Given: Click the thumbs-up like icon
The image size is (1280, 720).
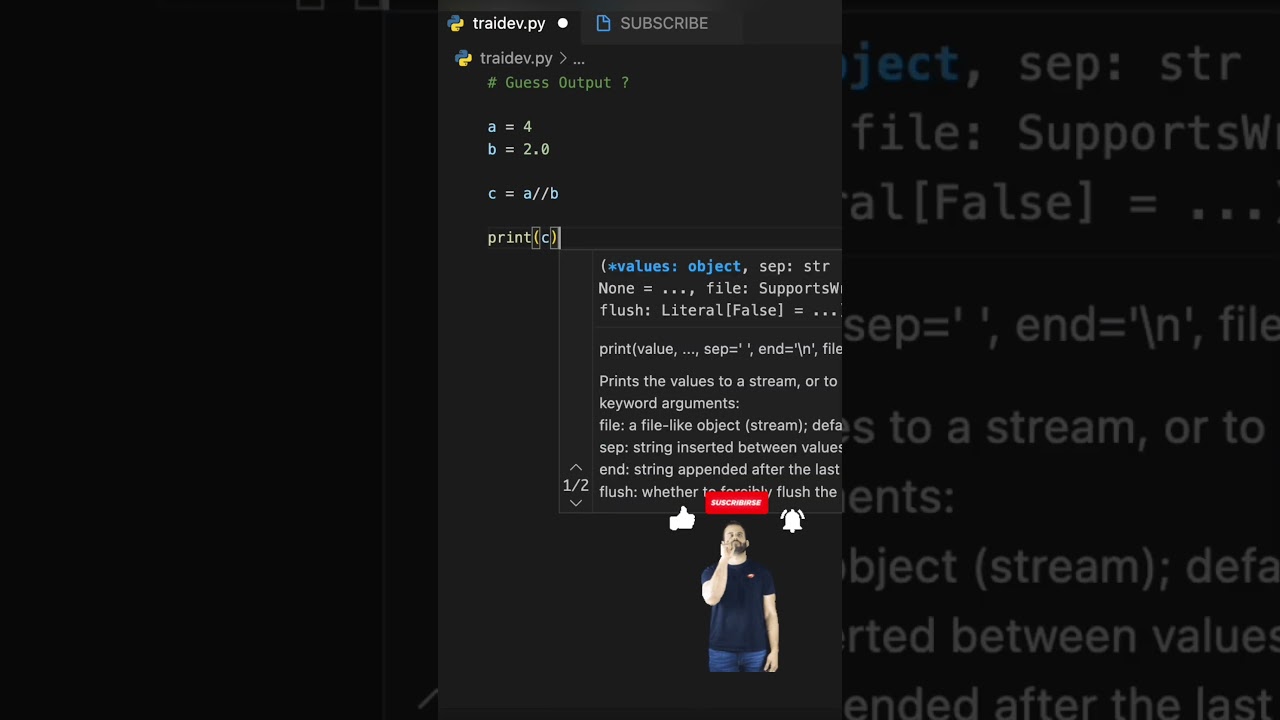Looking at the screenshot, I should pos(682,518).
